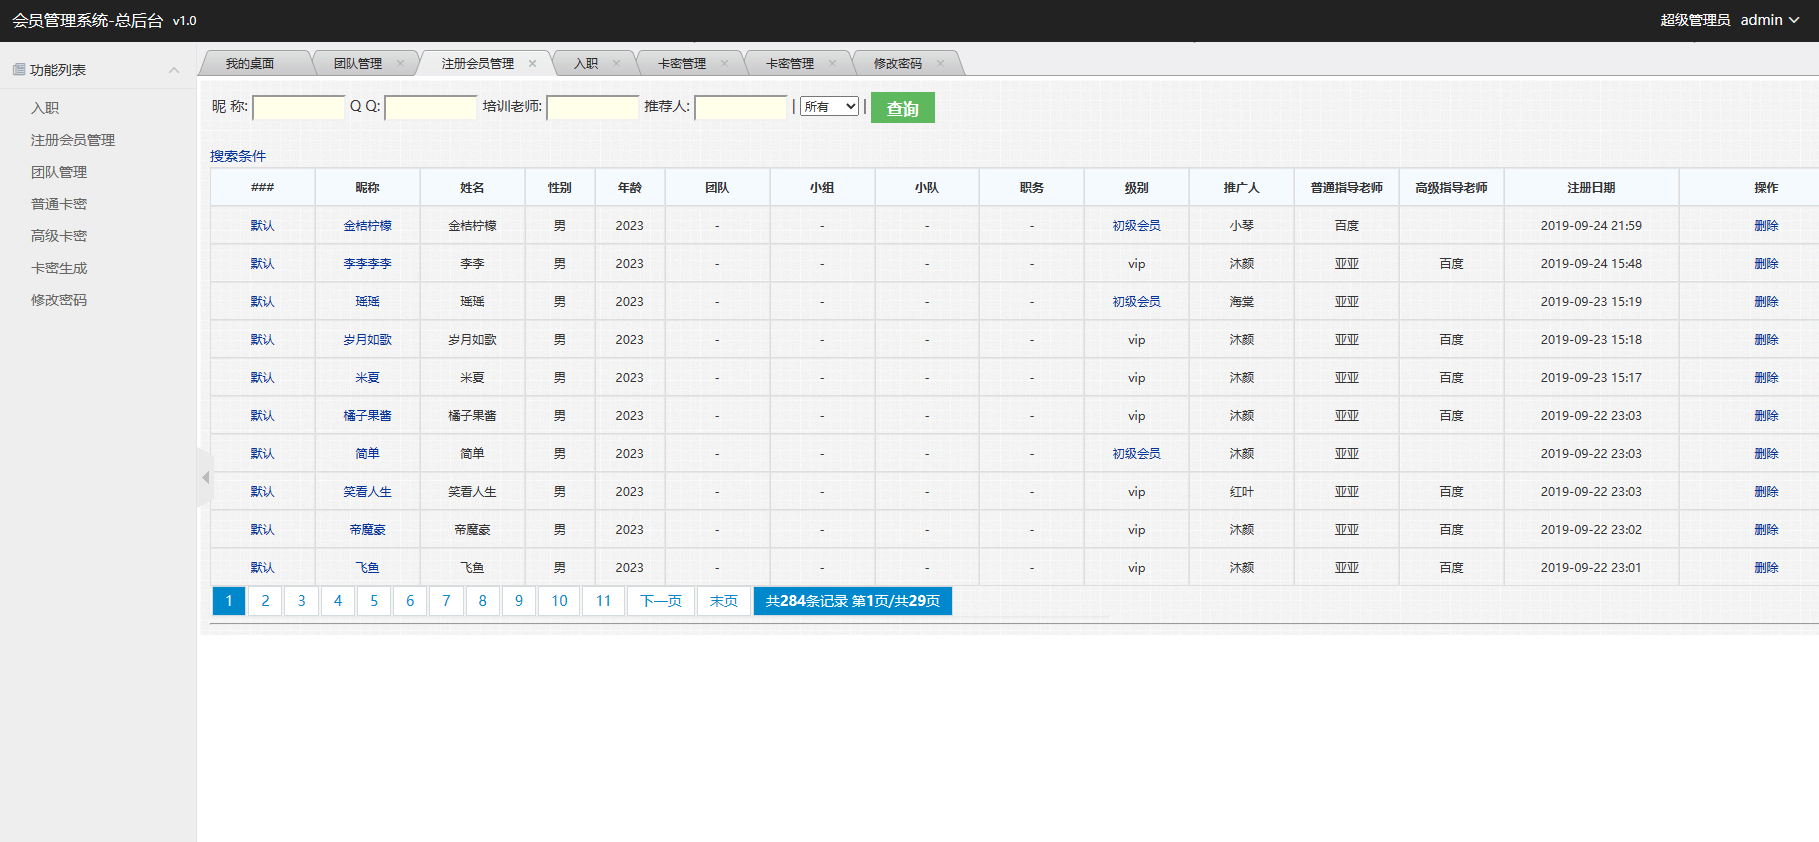Open the 帝魔豪 nickname link
Screen dimensions: 1819x842
367,530
